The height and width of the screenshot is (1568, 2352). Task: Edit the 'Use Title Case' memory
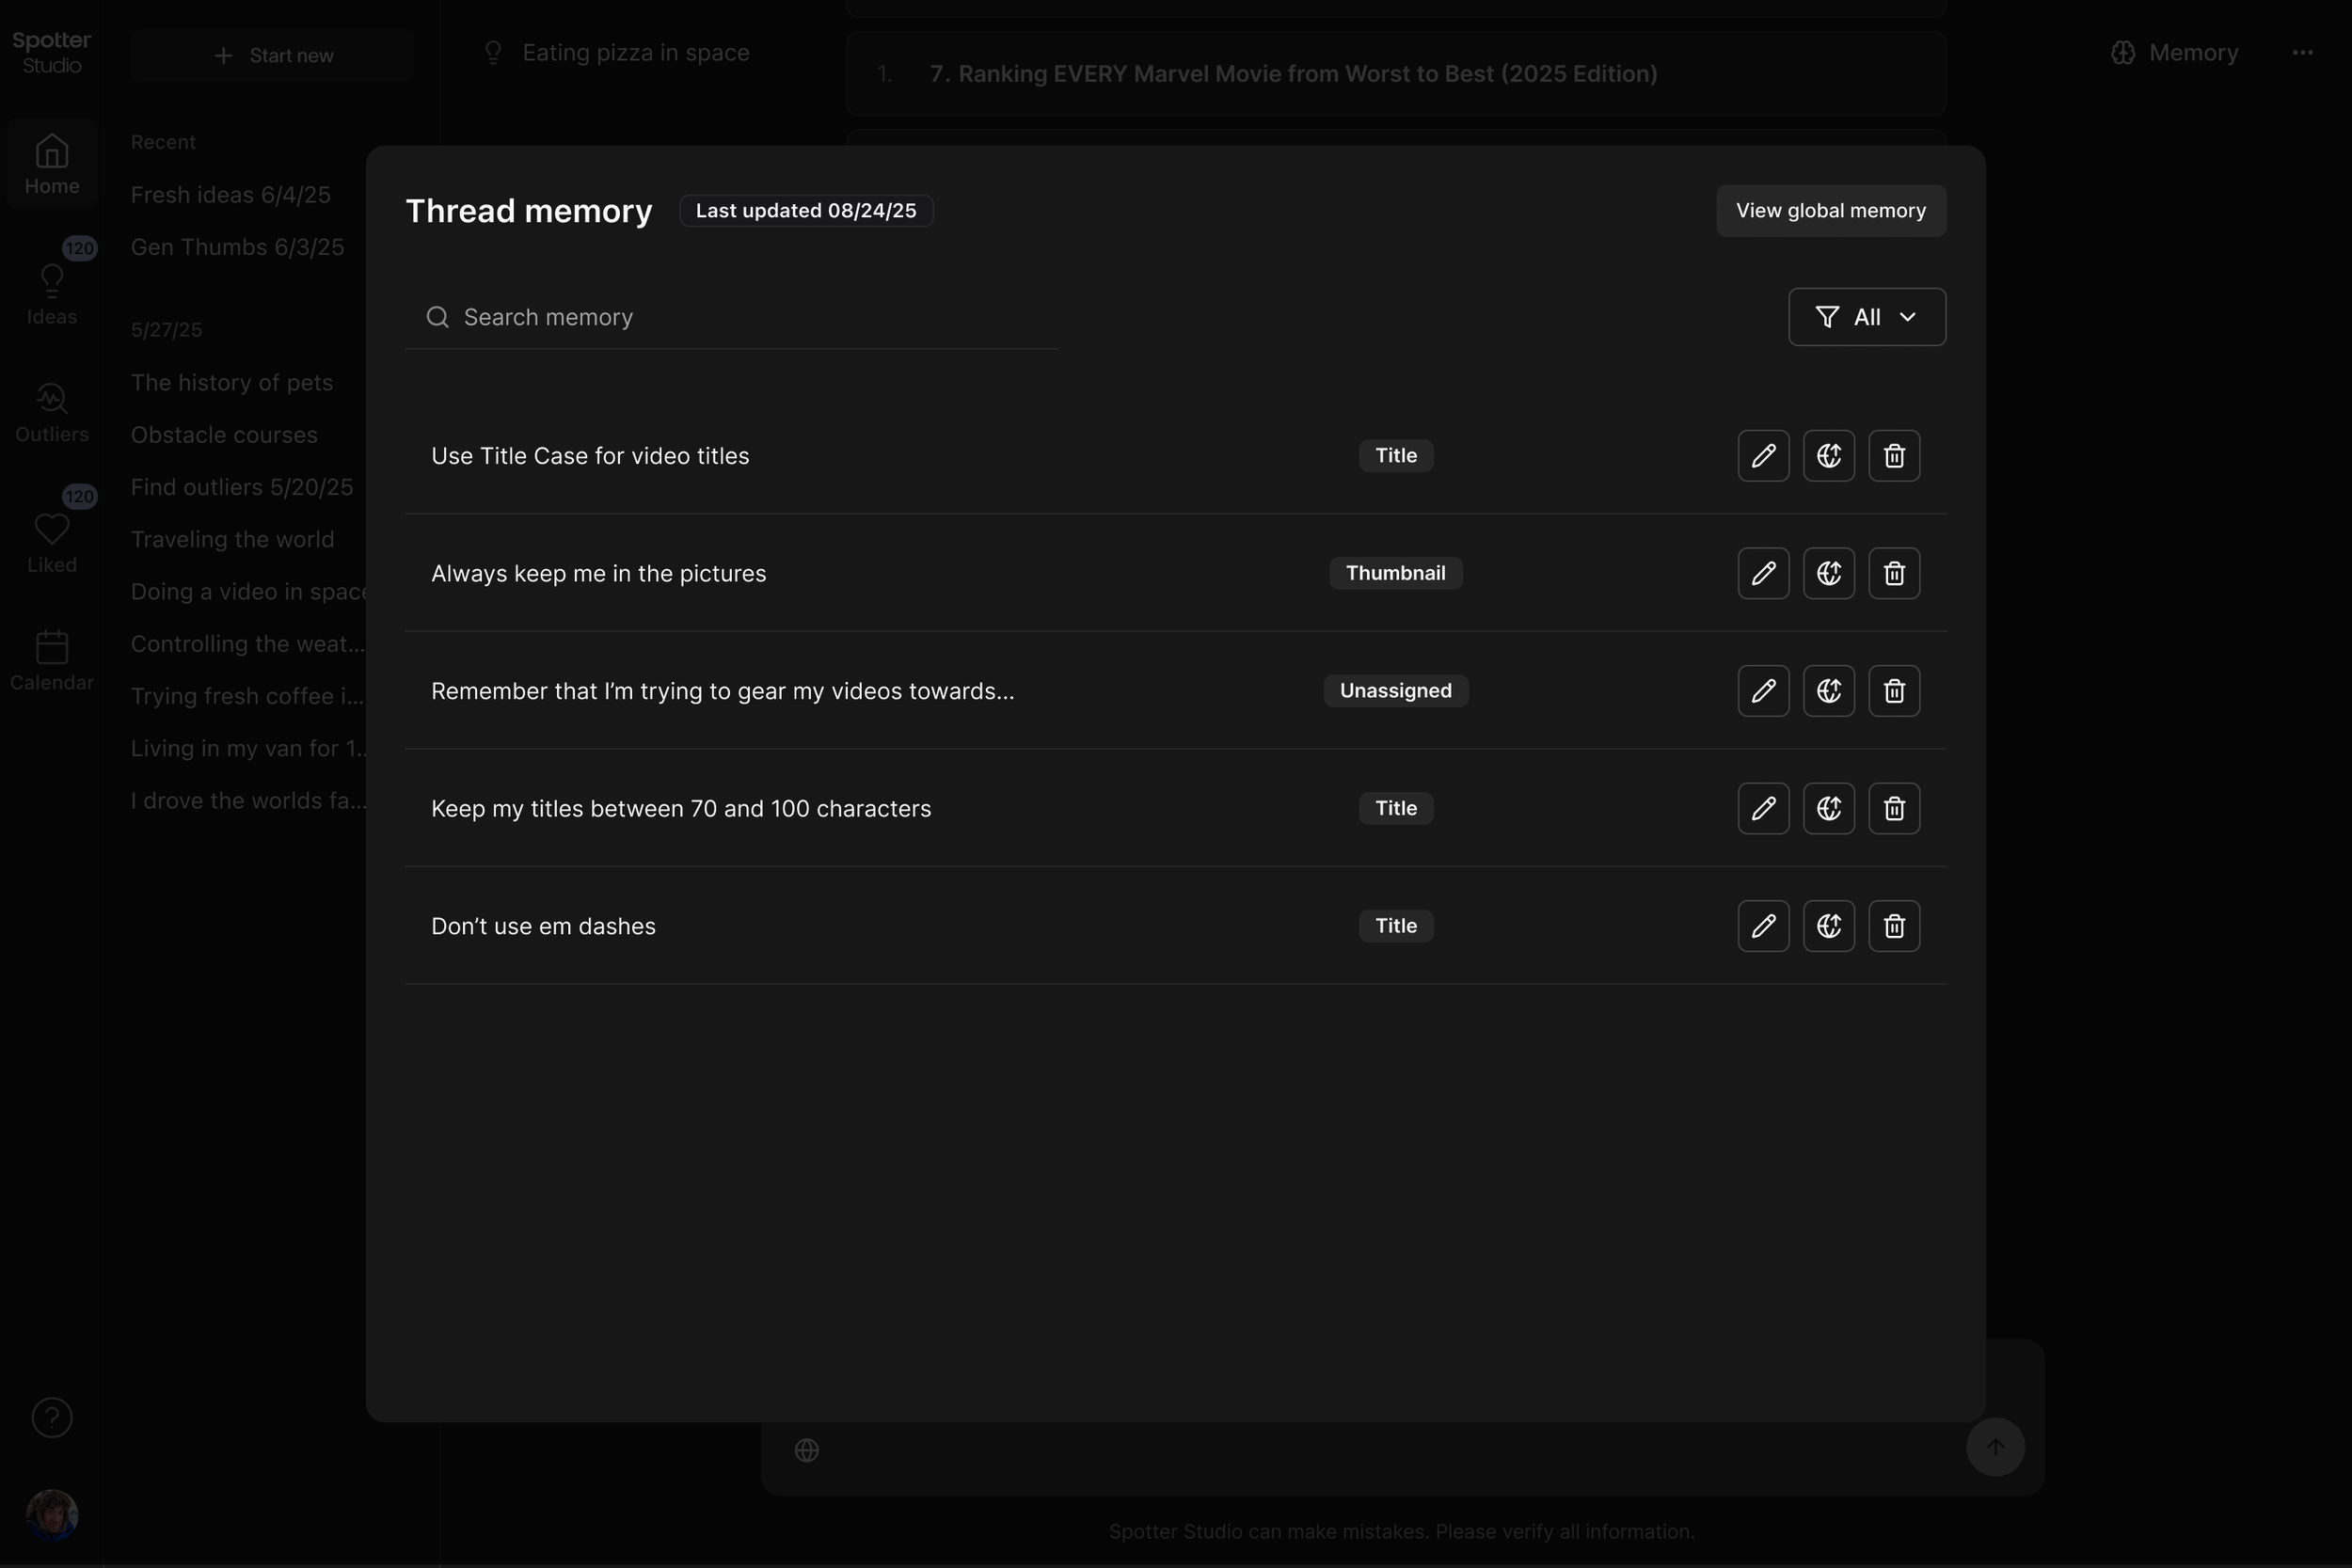pos(1763,456)
